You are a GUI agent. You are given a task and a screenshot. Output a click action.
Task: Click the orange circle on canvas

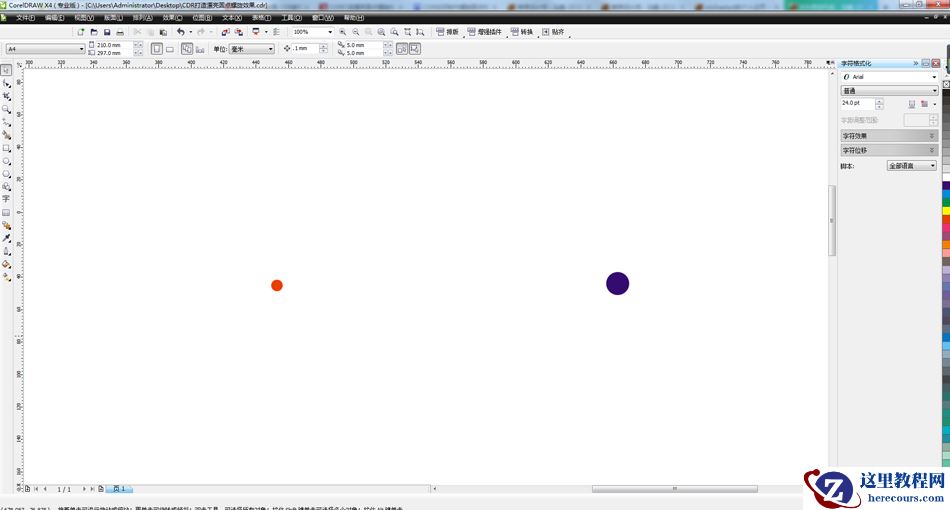(x=277, y=285)
